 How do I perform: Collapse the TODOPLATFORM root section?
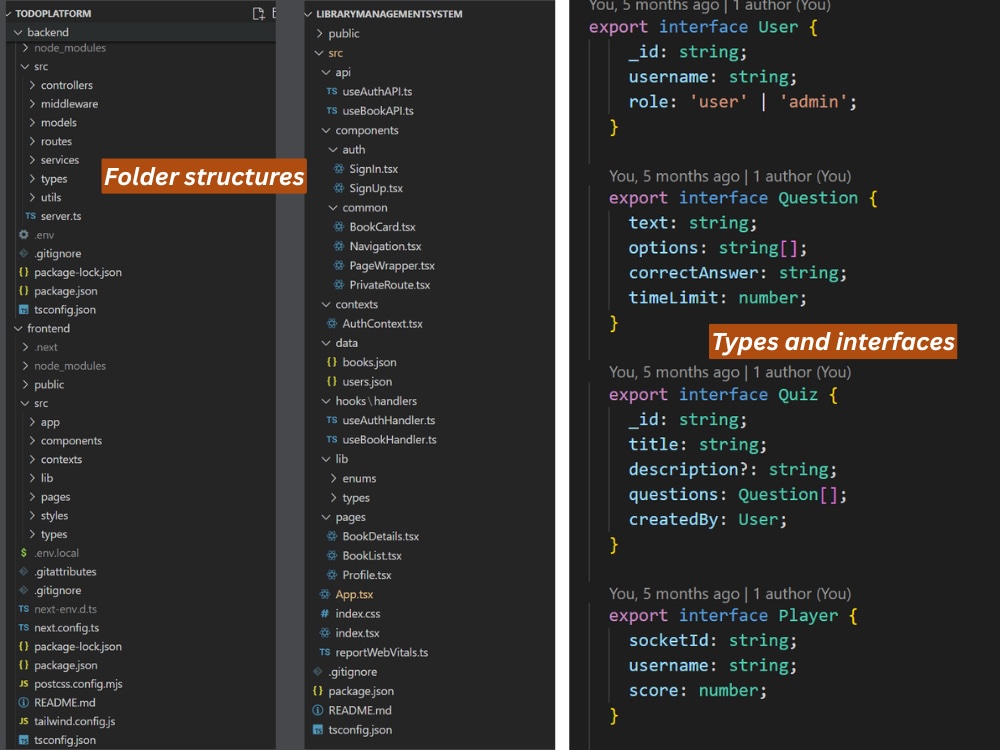point(8,13)
